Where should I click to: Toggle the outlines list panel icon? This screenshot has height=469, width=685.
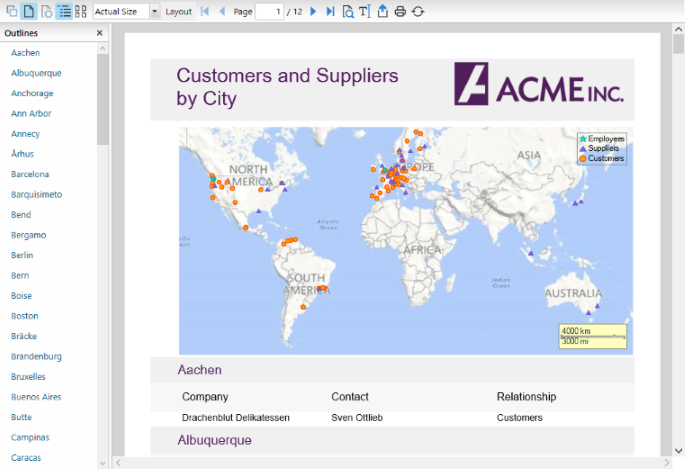coord(64,11)
